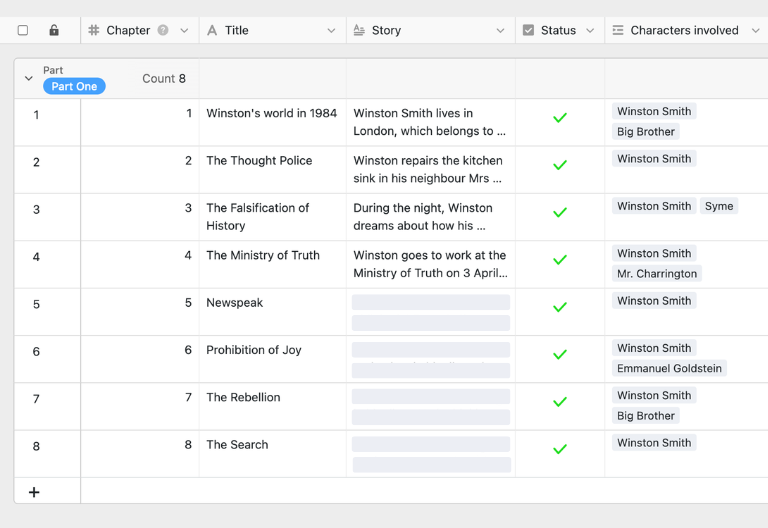
Task: Select the Title cell The Thought Police
Action: 272,169
